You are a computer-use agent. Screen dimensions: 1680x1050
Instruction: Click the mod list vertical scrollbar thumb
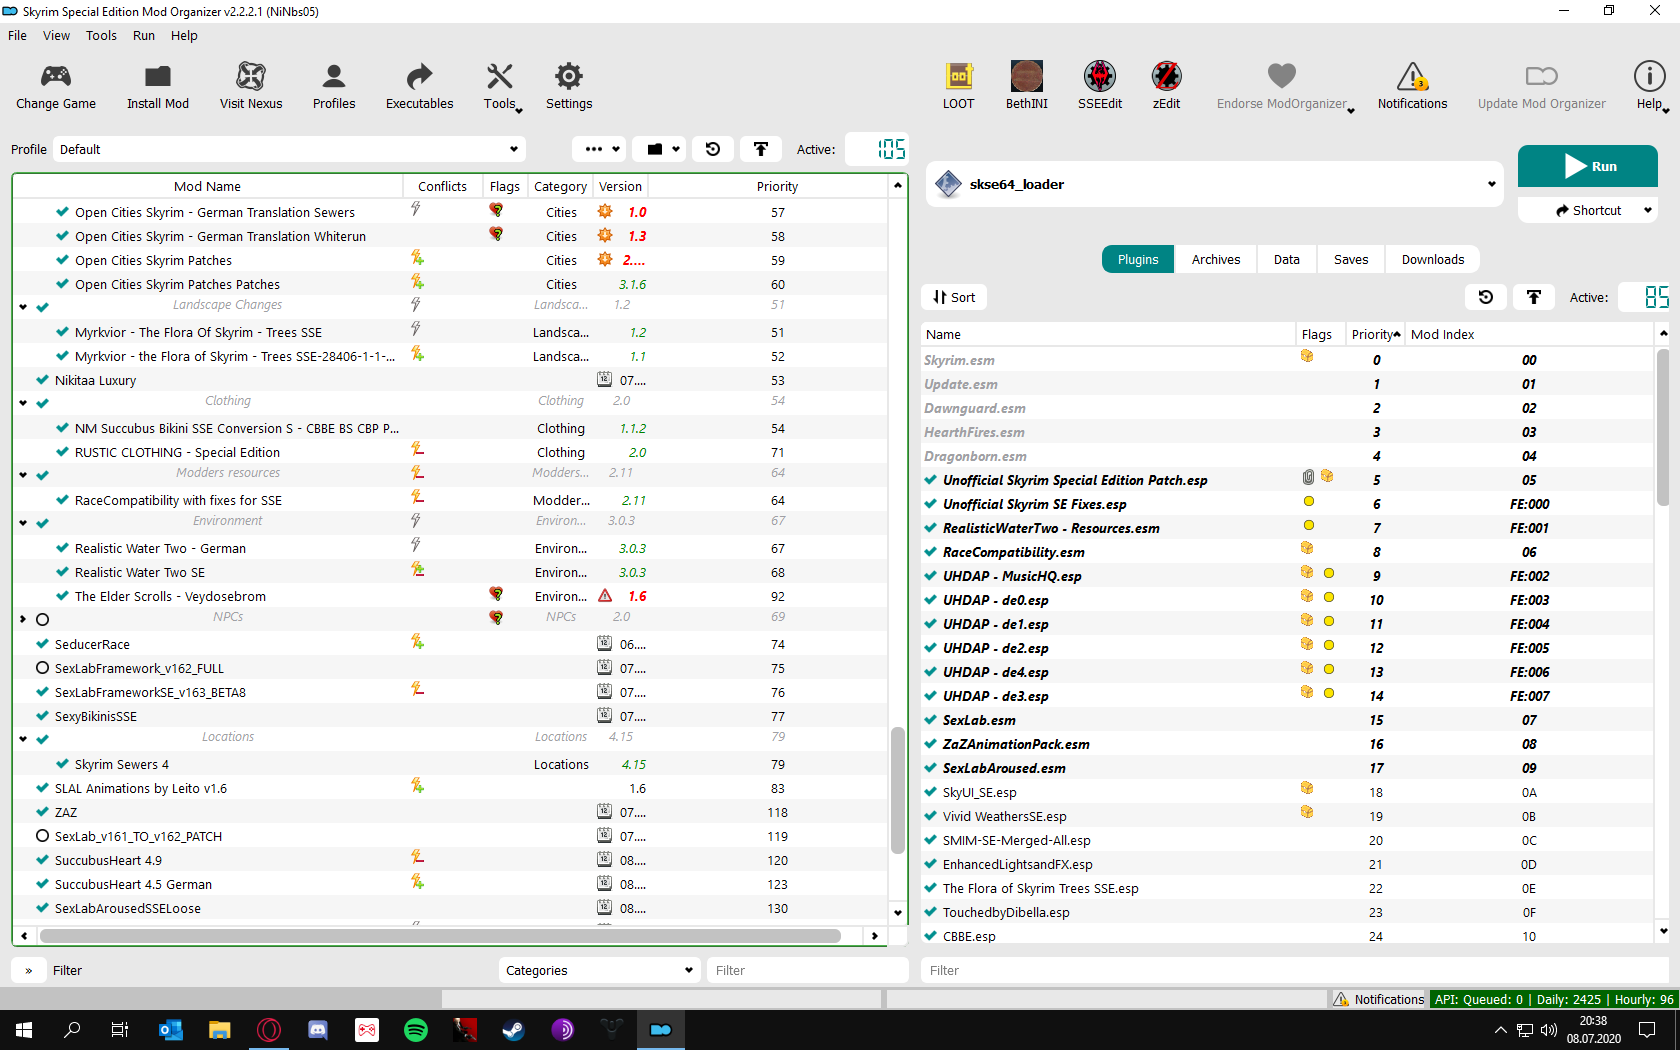898,790
